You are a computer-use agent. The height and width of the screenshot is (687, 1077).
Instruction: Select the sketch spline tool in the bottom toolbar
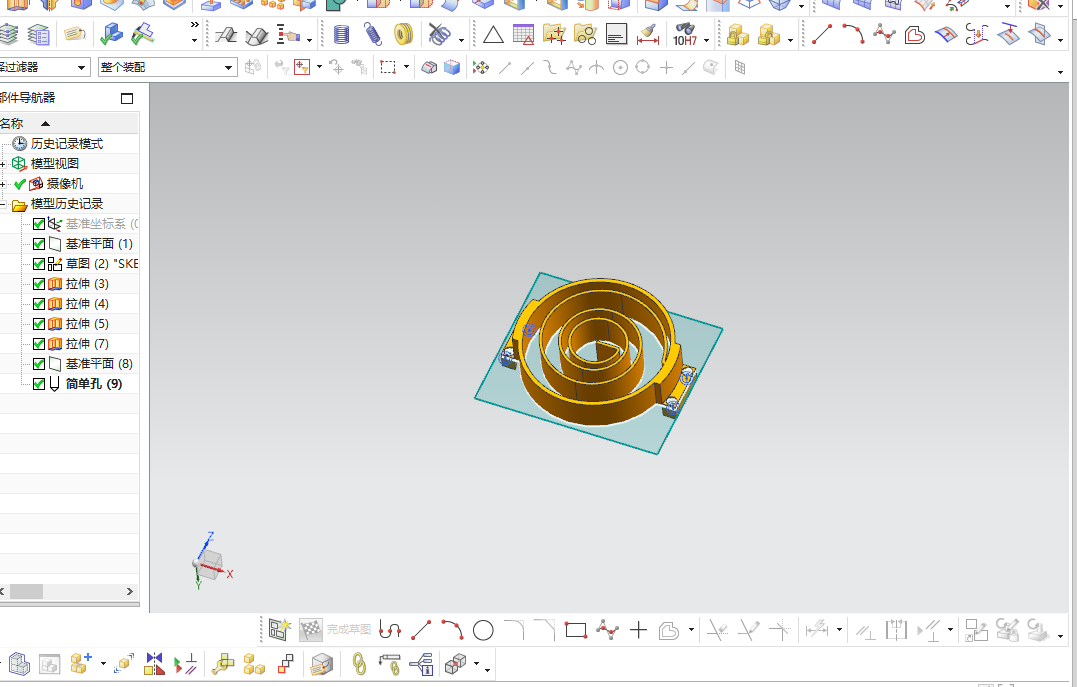tap(607, 630)
